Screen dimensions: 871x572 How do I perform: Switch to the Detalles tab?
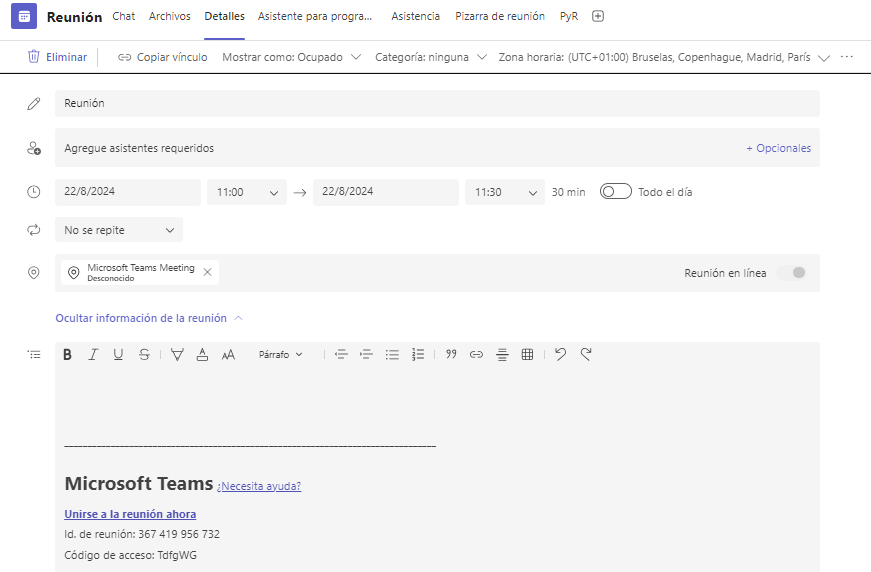click(x=224, y=16)
